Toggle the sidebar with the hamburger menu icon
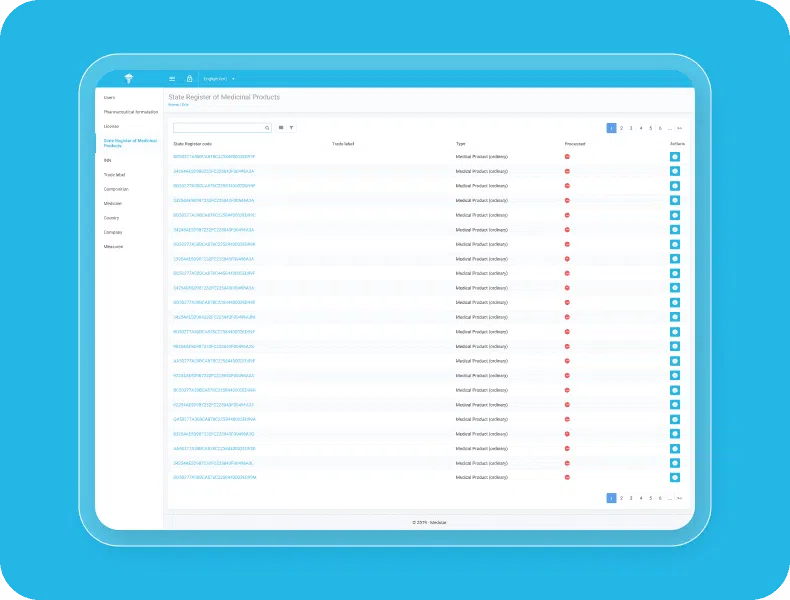Screen dimensions: 790x600 (x=172, y=79)
